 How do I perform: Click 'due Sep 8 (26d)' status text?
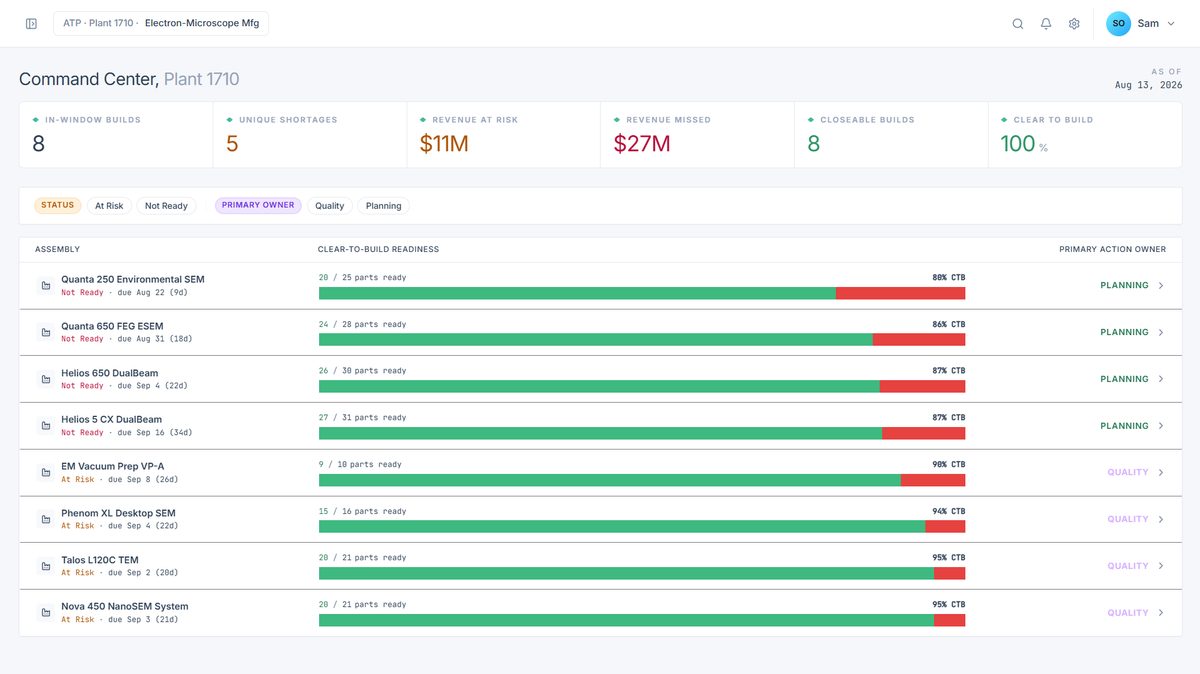tap(143, 479)
